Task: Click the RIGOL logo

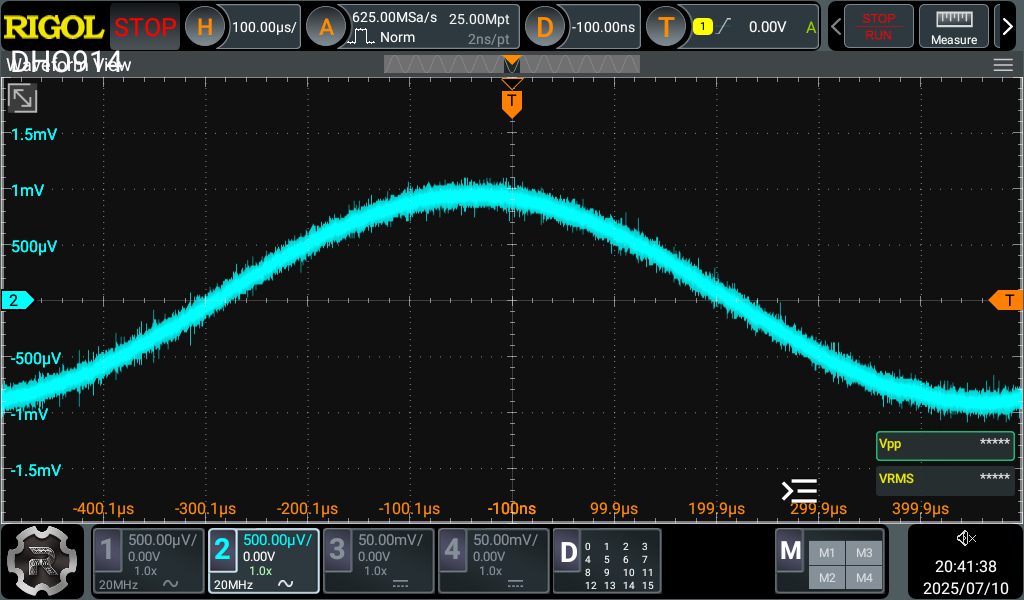Action: coord(54,27)
